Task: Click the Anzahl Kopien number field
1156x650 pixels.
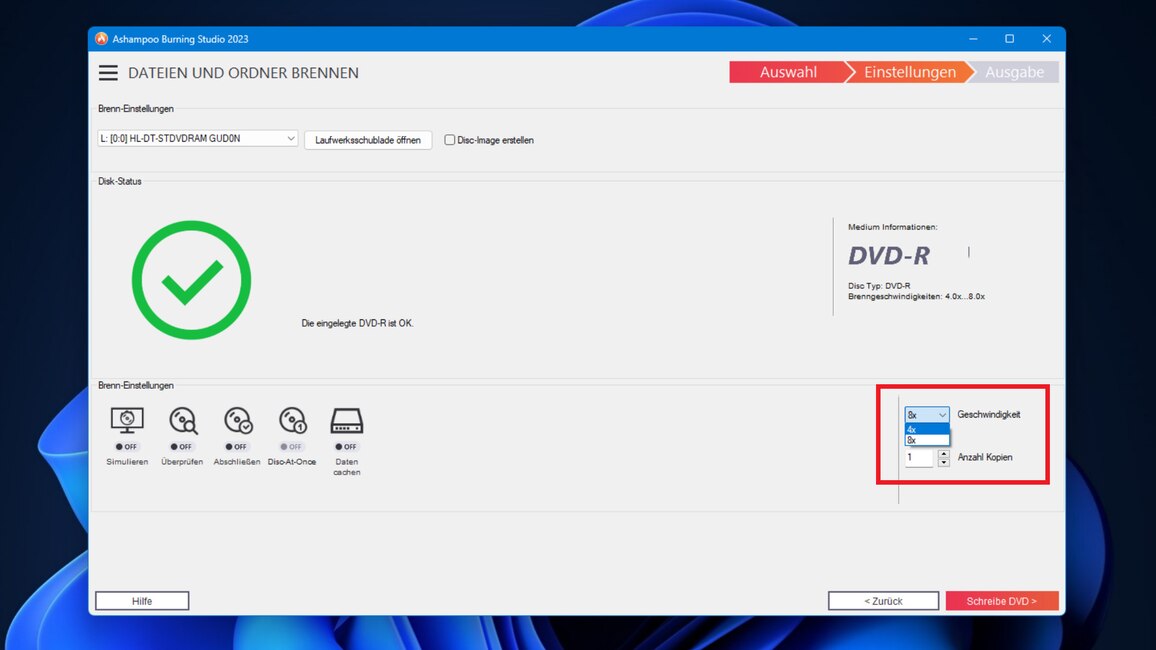Action: pos(919,458)
